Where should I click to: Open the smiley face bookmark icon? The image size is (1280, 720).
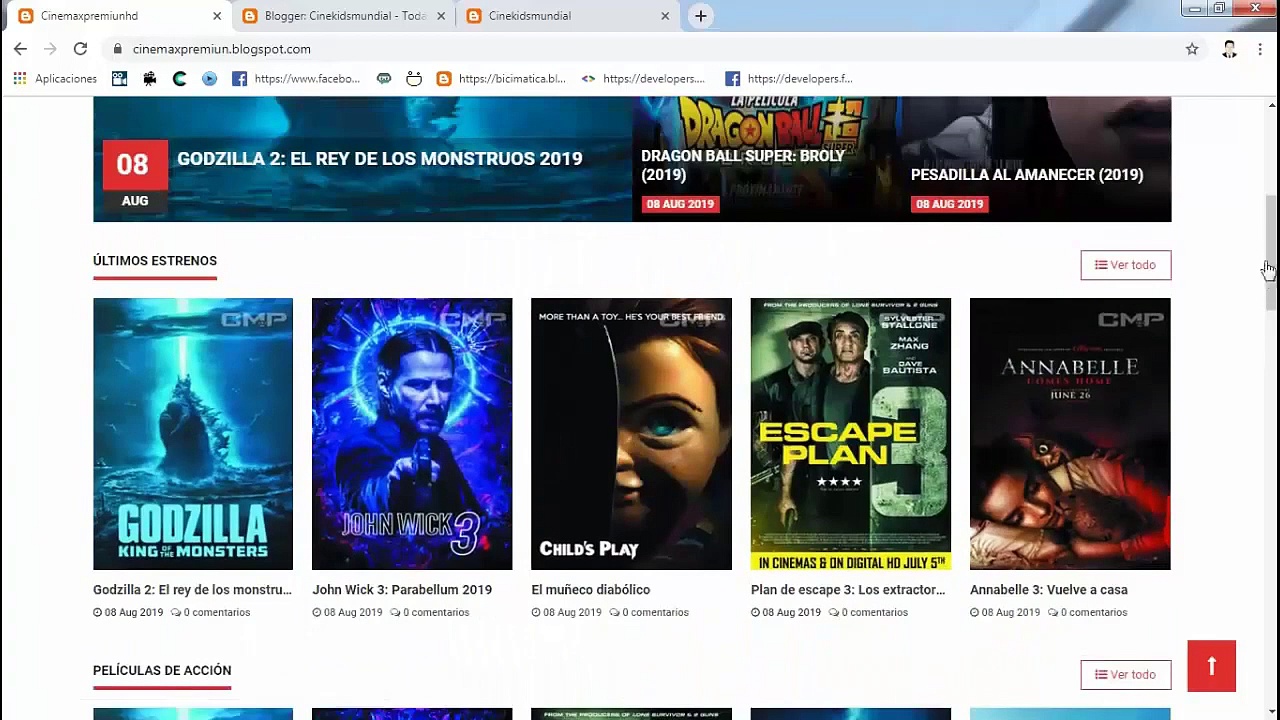click(x=414, y=79)
